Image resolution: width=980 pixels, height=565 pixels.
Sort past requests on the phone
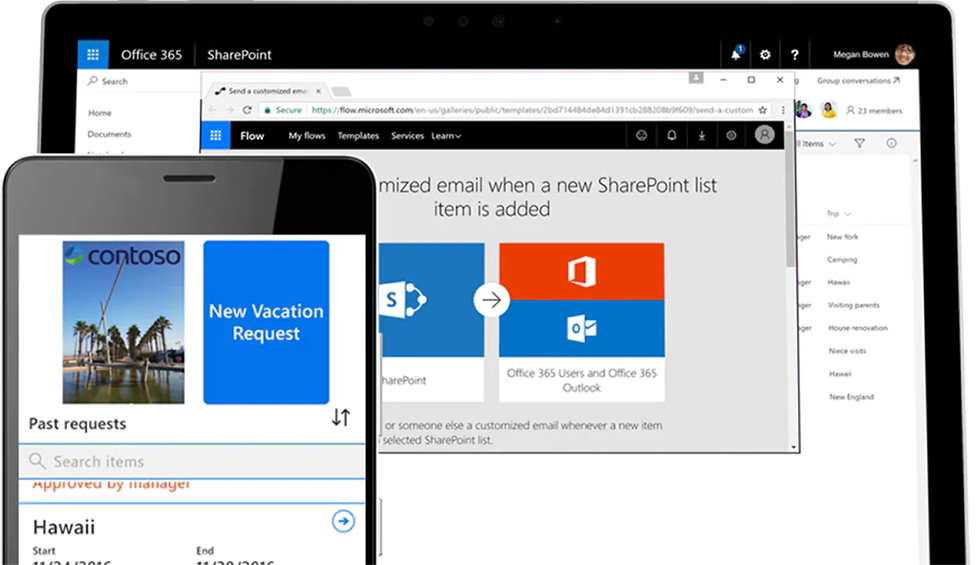pyautogui.click(x=341, y=417)
